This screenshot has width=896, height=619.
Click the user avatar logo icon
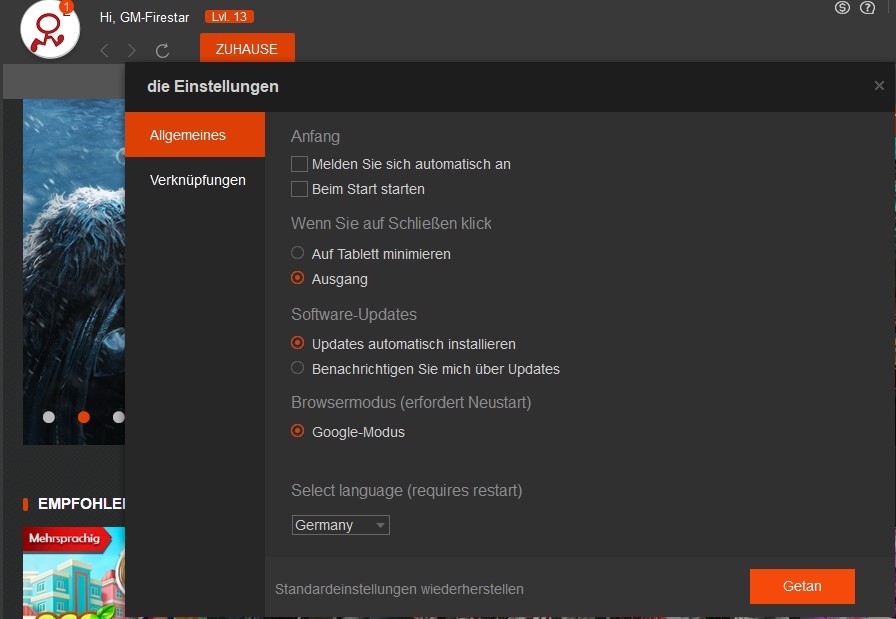(50, 30)
